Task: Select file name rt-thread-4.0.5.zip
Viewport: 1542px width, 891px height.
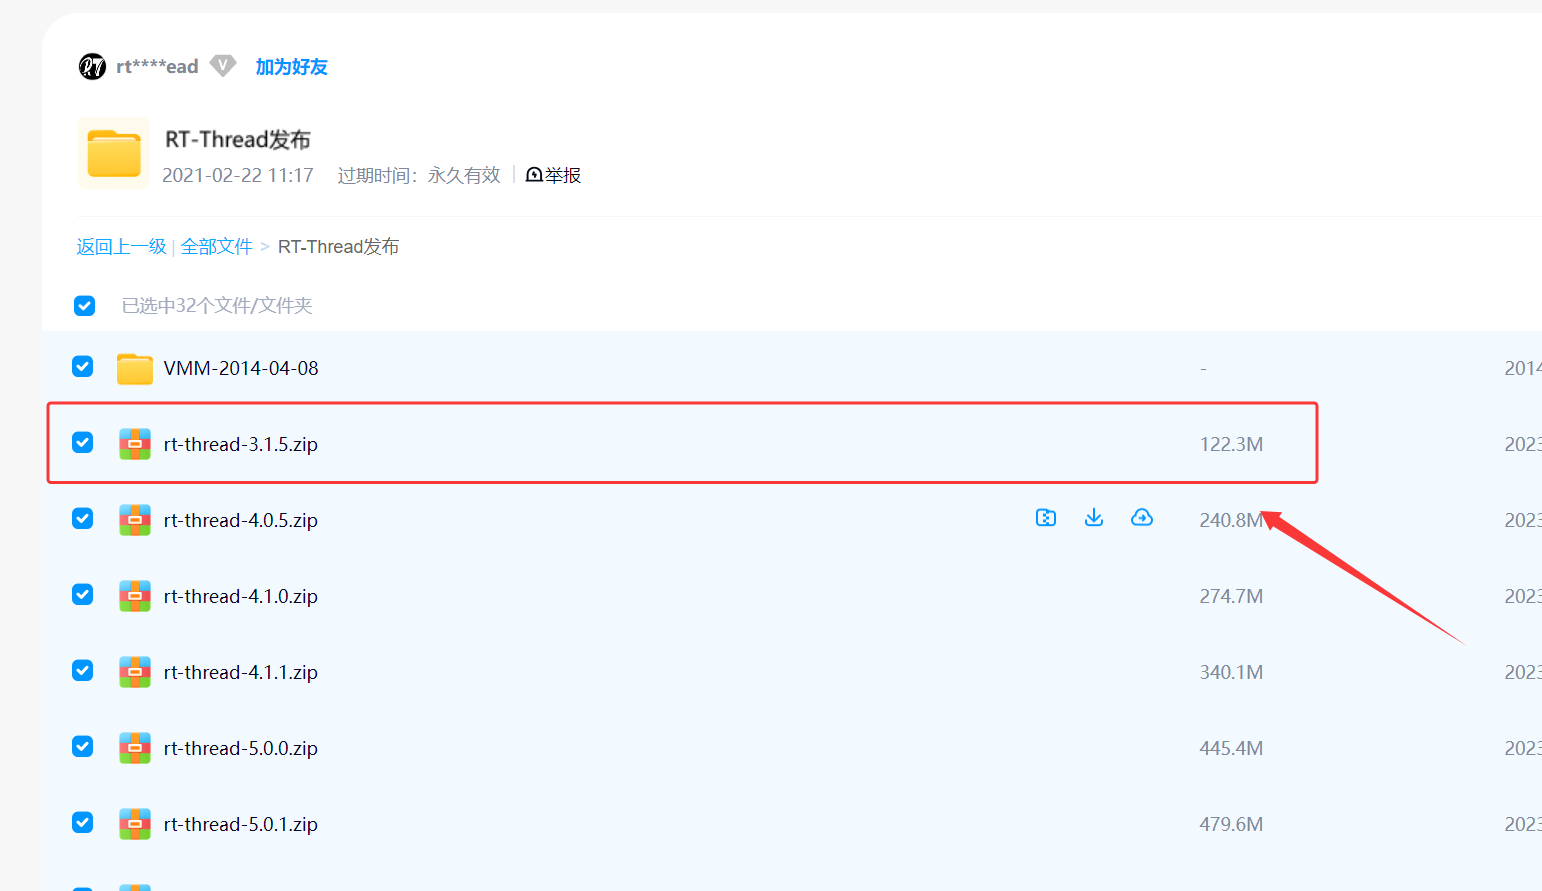Action: click(241, 520)
